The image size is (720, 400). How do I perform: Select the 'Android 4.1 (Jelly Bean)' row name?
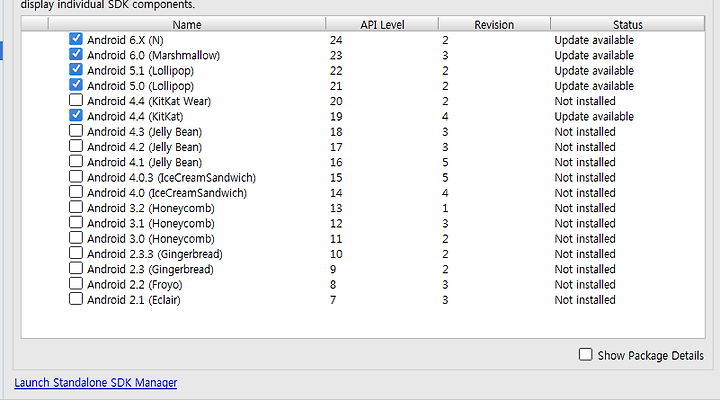tap(145, 162)
